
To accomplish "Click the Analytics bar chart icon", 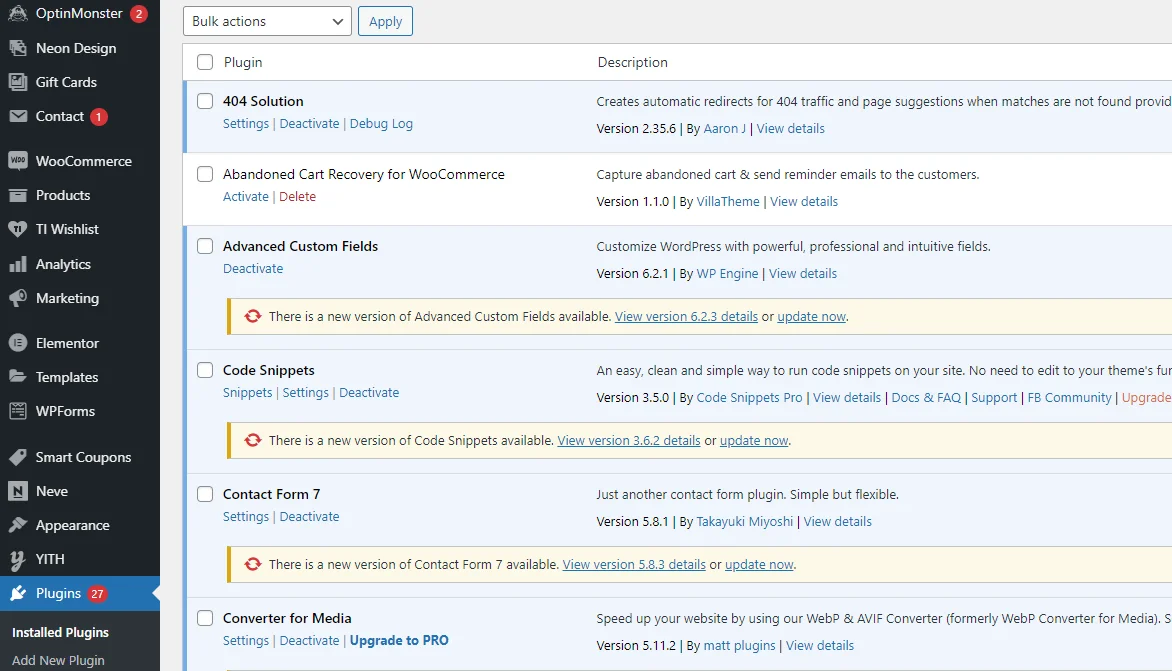I will pyautogui.click(x=17, y=264).
